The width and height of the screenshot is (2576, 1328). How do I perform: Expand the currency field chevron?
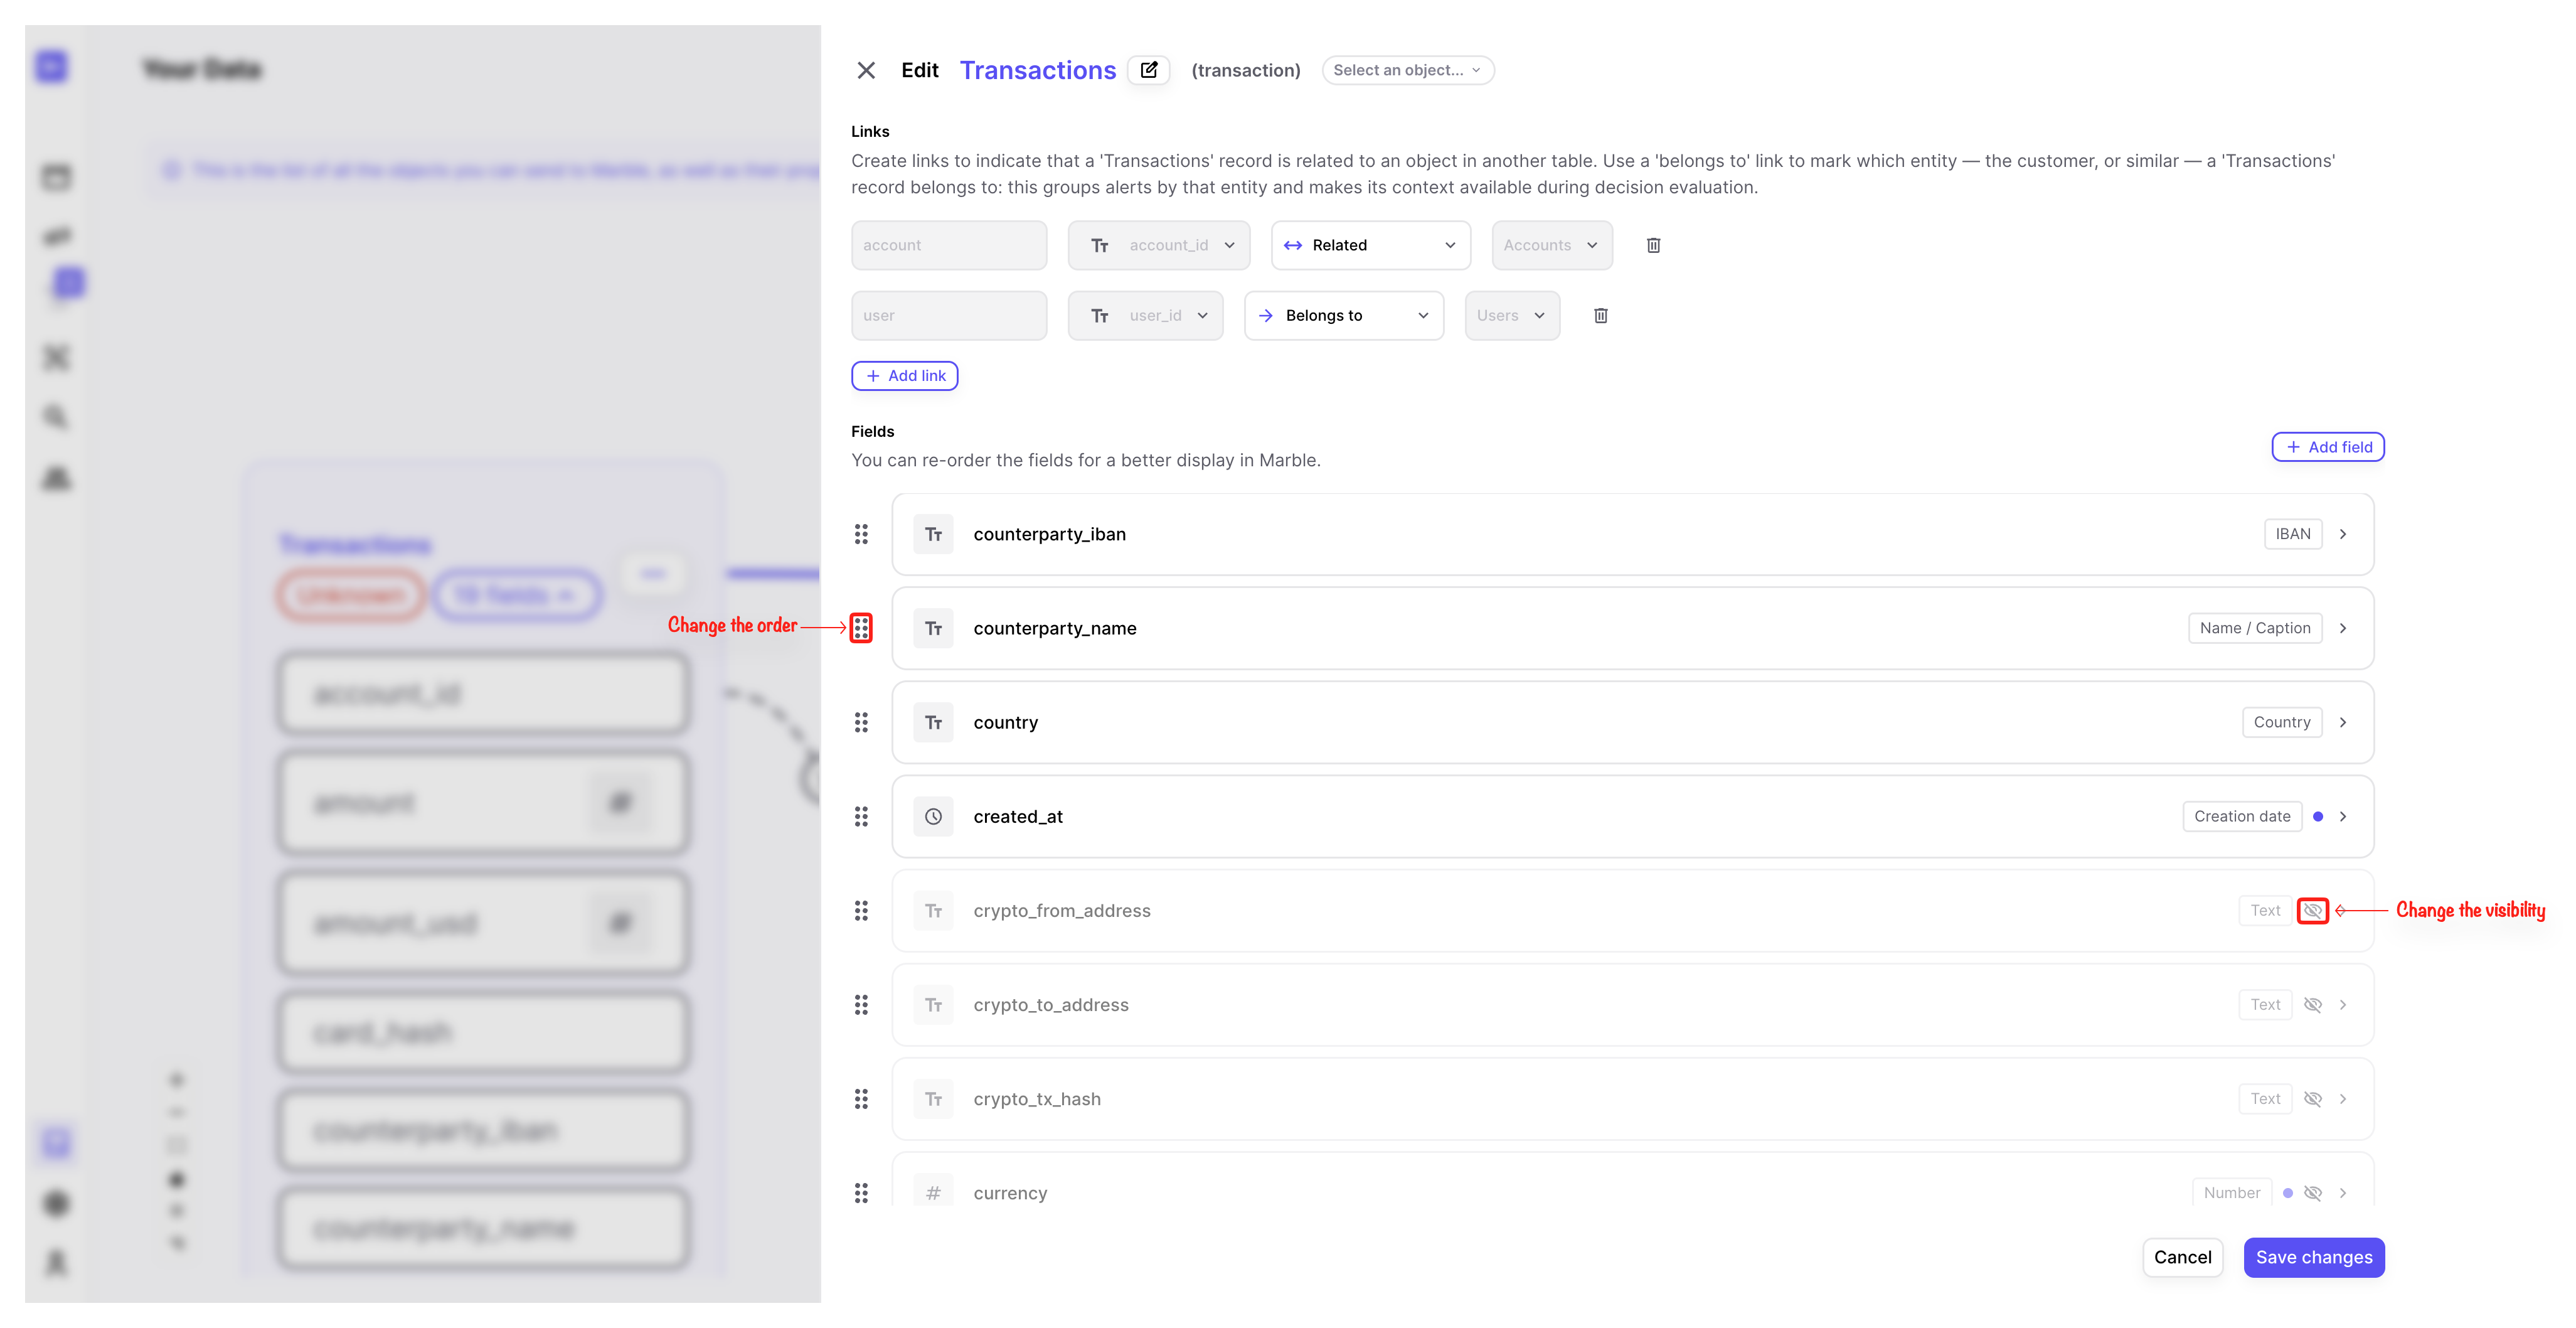click(x=2343, y=1193)
